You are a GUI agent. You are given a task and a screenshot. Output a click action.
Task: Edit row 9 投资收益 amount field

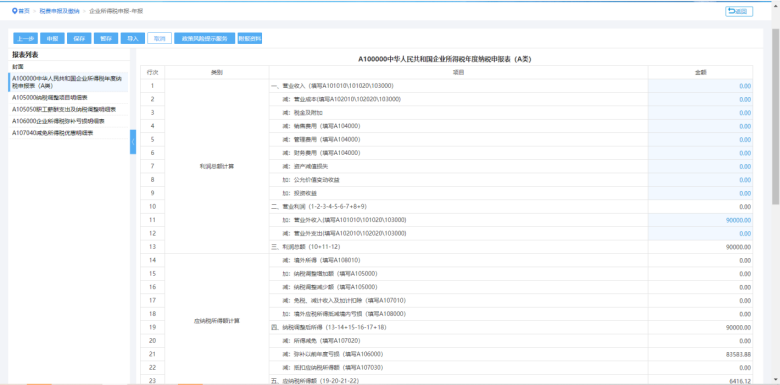700,193
